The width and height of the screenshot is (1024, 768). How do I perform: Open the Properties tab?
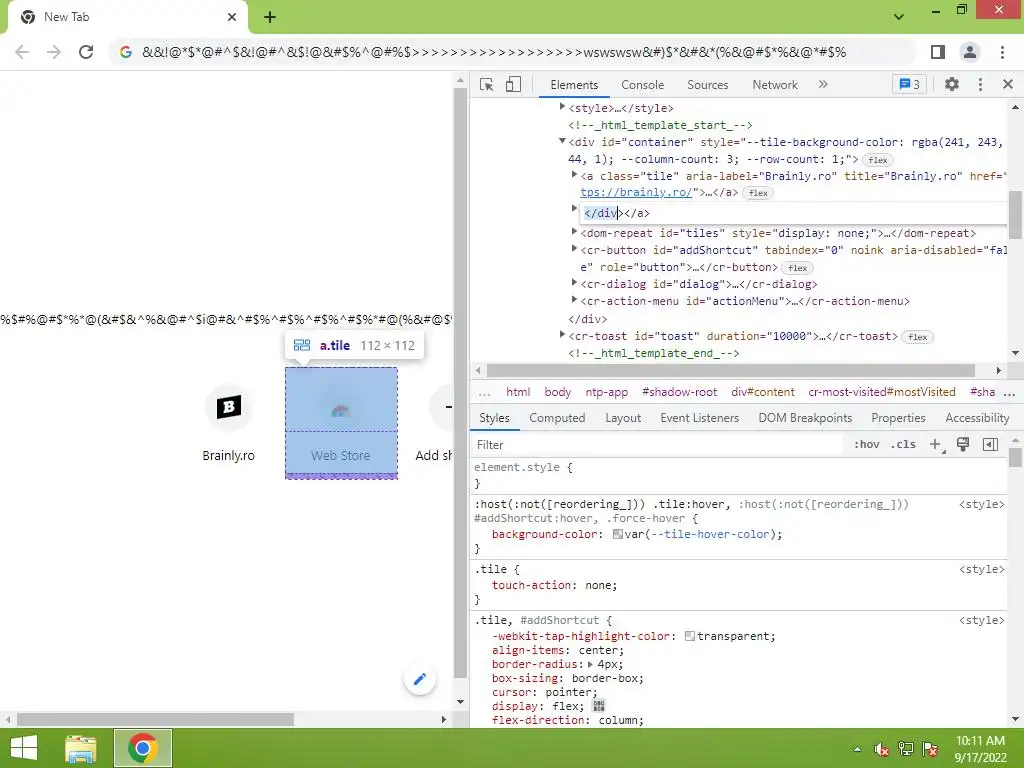coord(898,418)
